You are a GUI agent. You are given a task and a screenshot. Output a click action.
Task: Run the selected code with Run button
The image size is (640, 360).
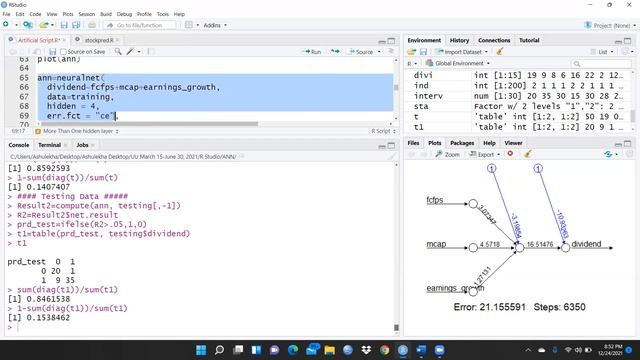point(311,52)
